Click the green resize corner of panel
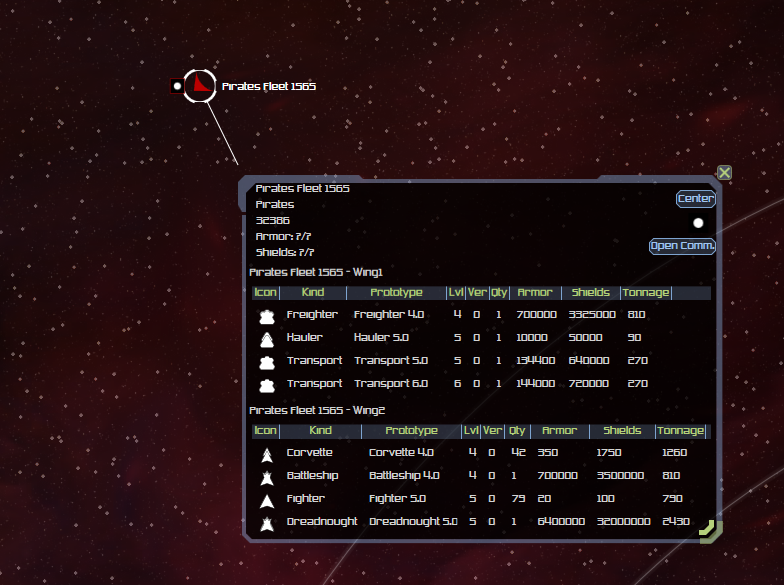This screenshot has height=585, width=784. (710, 531)
